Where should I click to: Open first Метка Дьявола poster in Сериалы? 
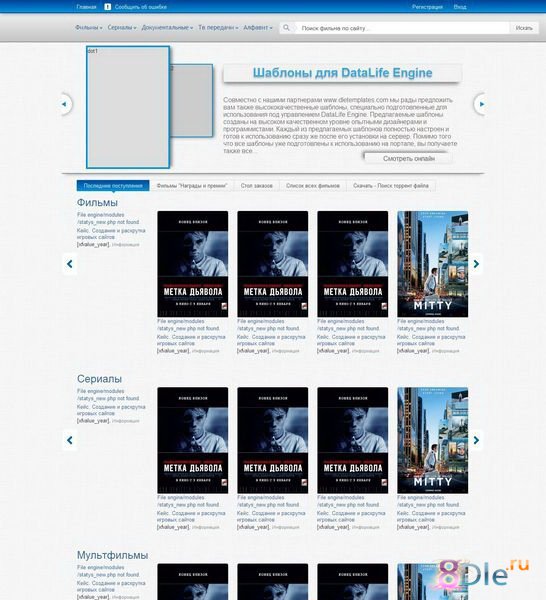tap(192, 440)
